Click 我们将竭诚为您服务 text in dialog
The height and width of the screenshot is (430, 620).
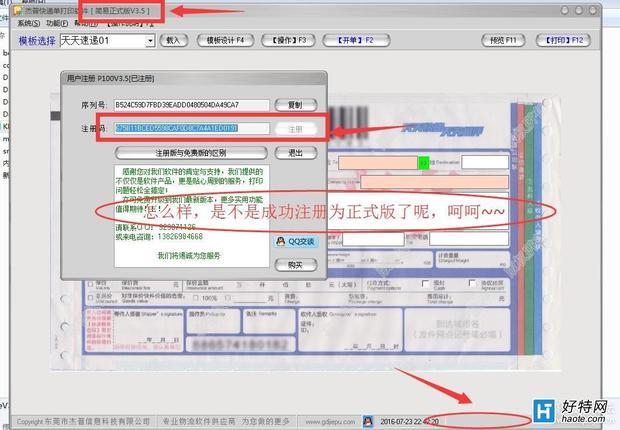(x=189, y=256)
